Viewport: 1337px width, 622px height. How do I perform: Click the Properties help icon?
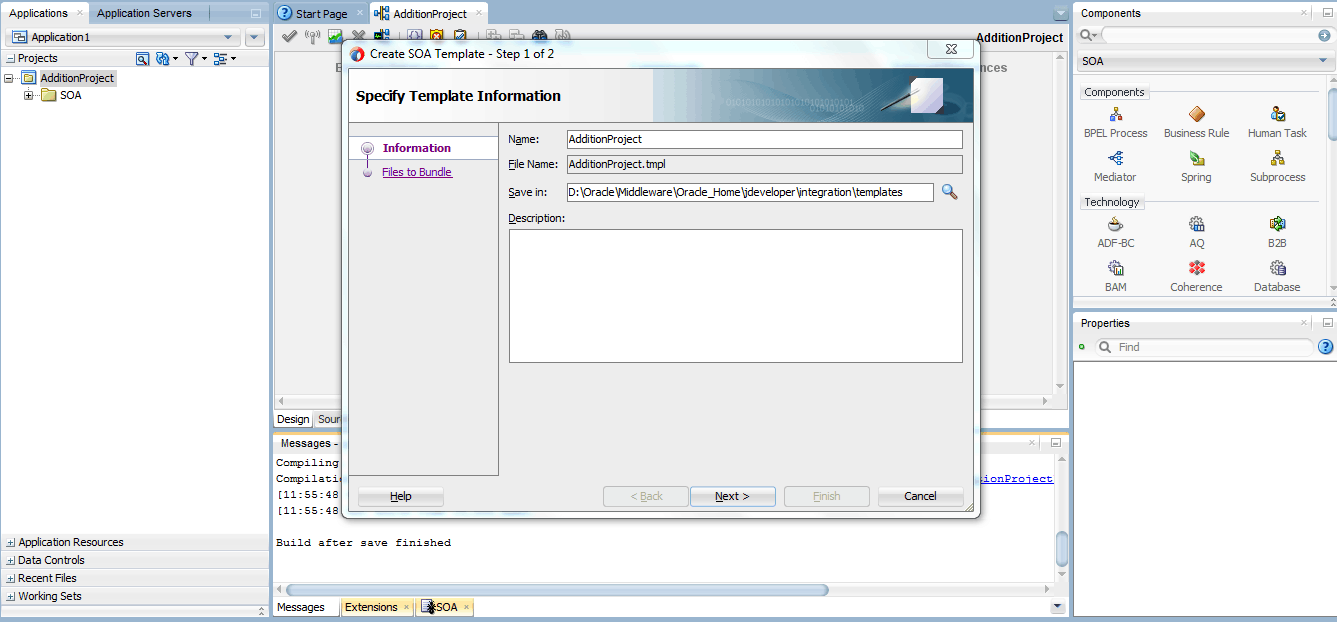(1326, 347)
